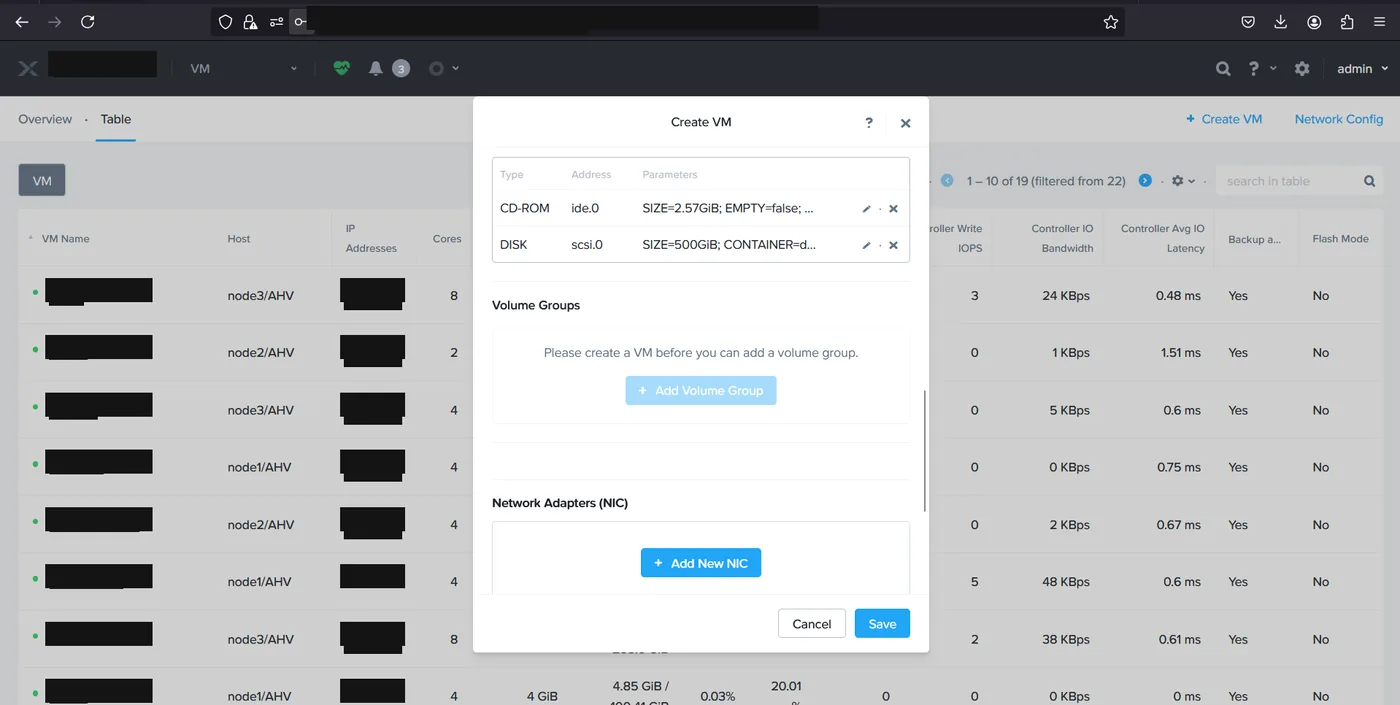Viewport: 1400px width, 705px height.
Task: Click the Create VM dialog scrollbar
Action: click(925, 451)
